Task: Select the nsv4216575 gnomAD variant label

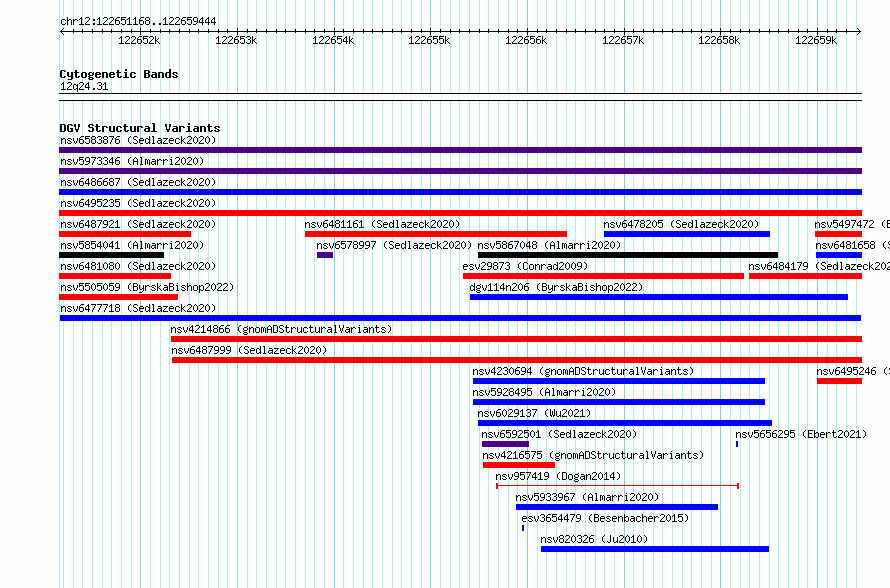Action: click(593, 455)
